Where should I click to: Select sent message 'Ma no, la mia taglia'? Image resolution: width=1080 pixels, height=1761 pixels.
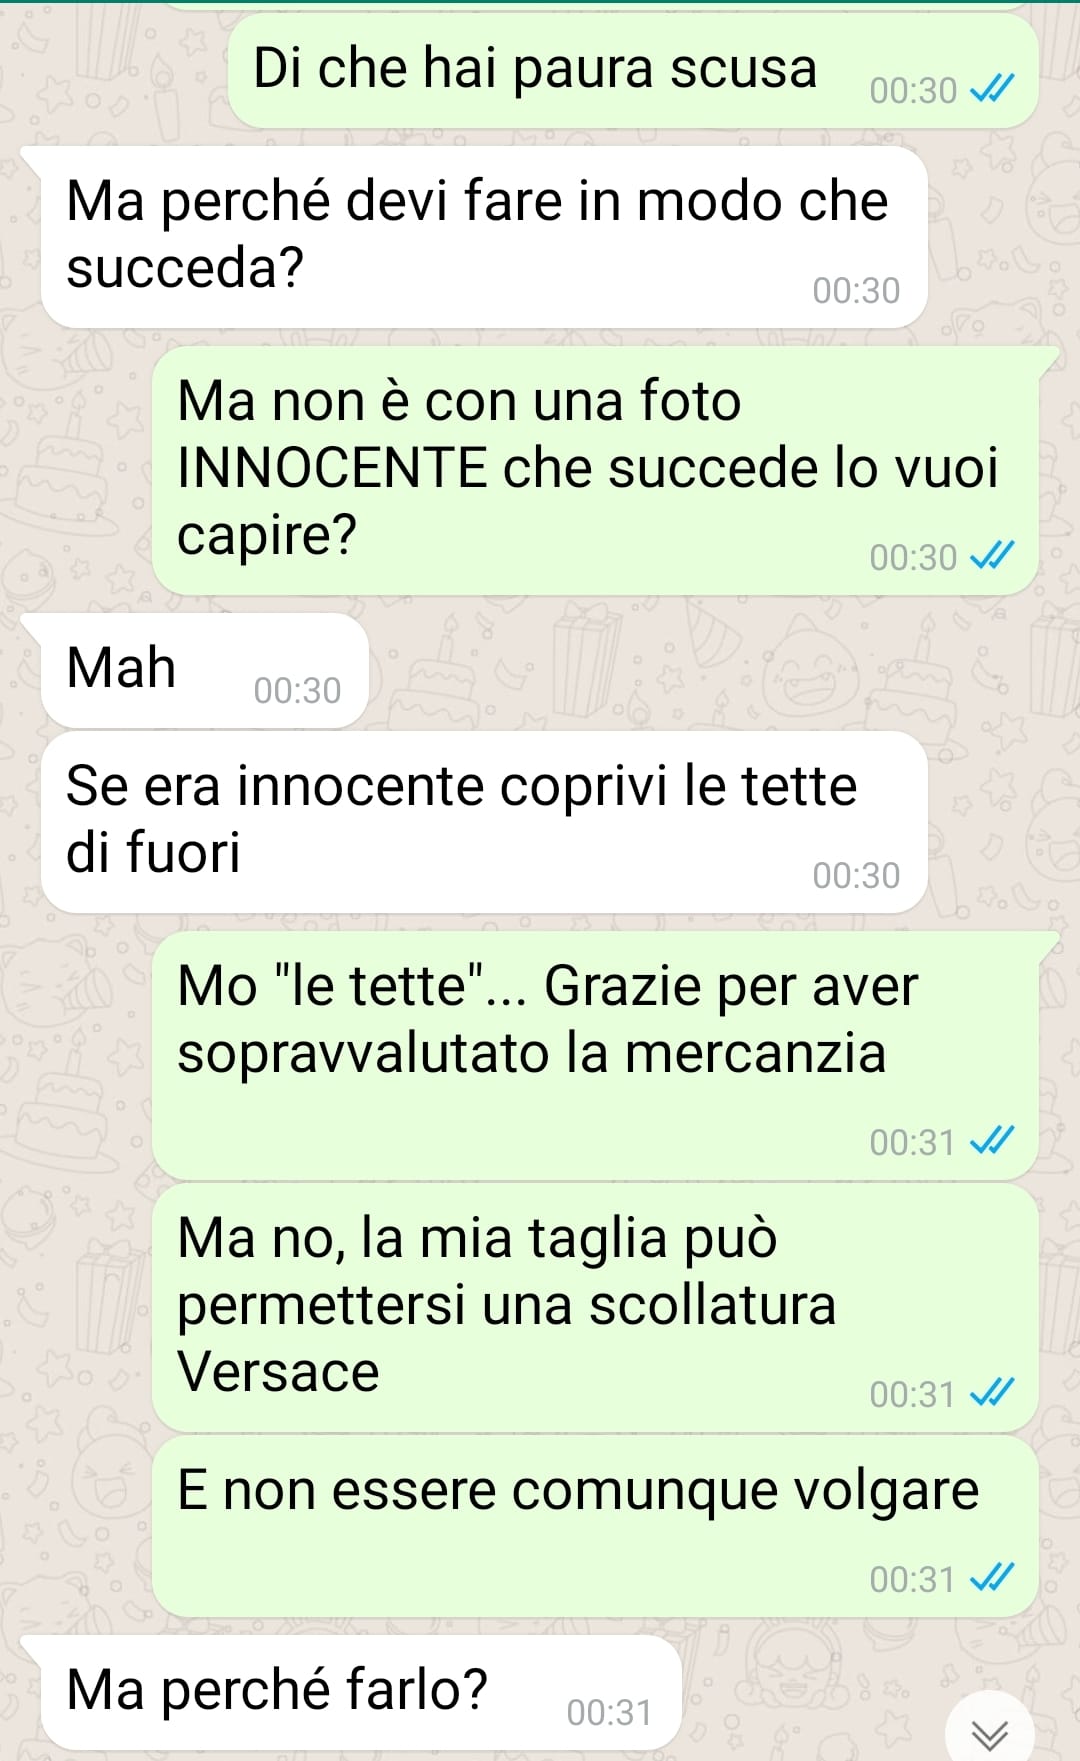pyautogui.click(x=595, y=1307)
